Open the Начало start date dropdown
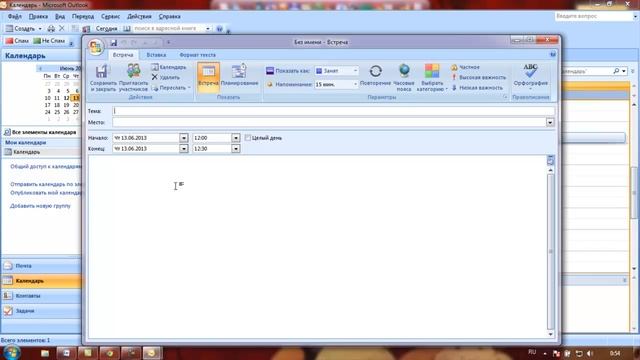 [184, 138]
